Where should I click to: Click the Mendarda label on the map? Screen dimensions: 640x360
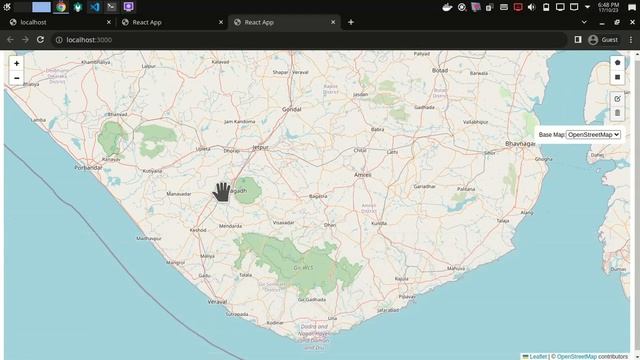[x=230, y=226]
